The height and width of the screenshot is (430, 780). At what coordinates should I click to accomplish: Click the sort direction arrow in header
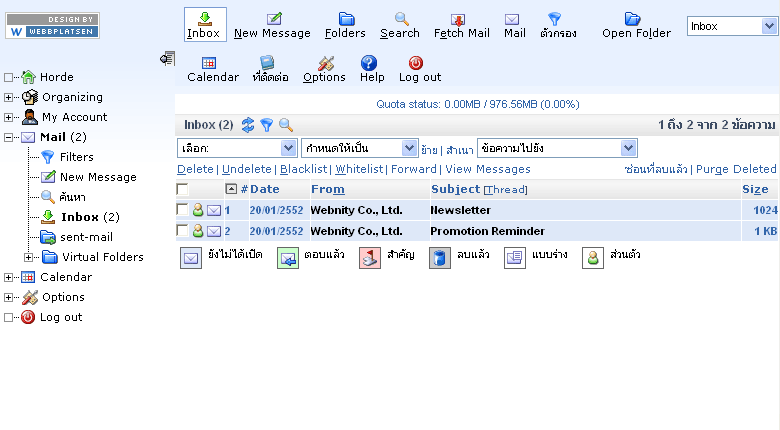tap(231, 189)
